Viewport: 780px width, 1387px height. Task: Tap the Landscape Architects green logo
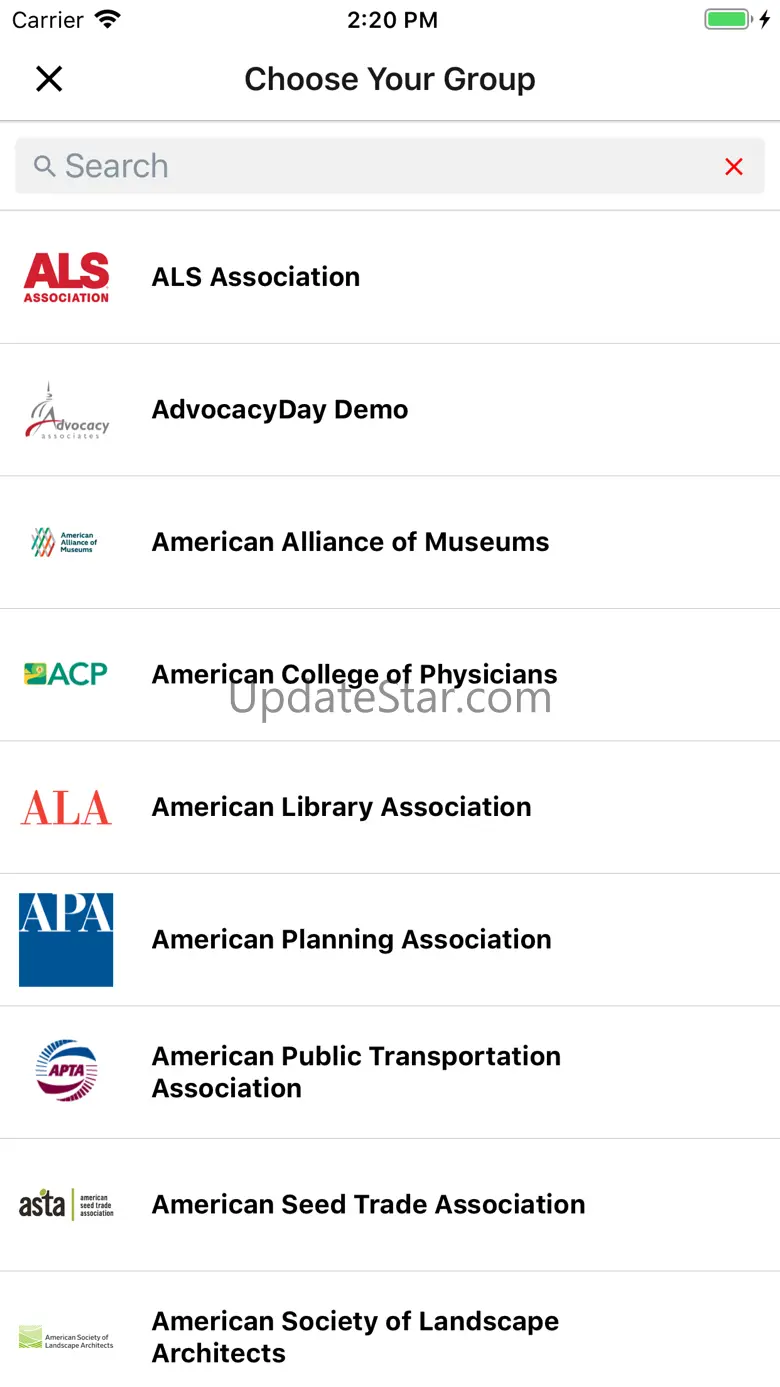66,1337
